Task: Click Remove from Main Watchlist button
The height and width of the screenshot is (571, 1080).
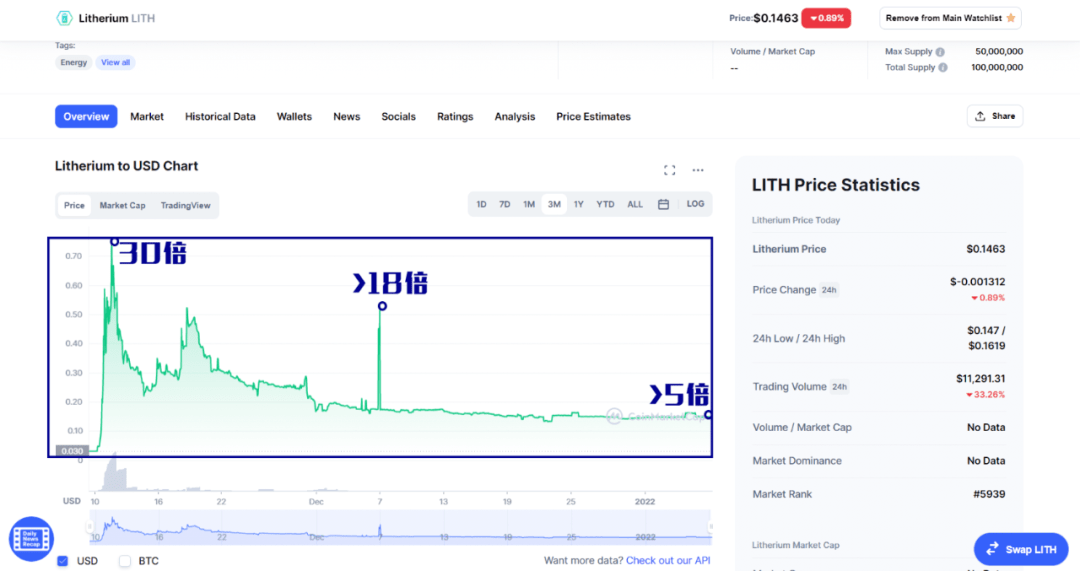Action: 950,18
